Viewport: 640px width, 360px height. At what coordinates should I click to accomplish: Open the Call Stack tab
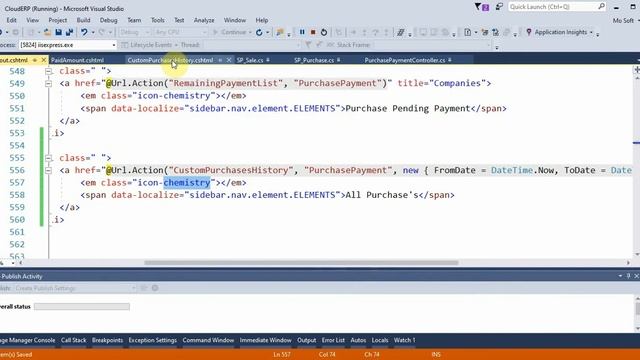pos(73,340)
